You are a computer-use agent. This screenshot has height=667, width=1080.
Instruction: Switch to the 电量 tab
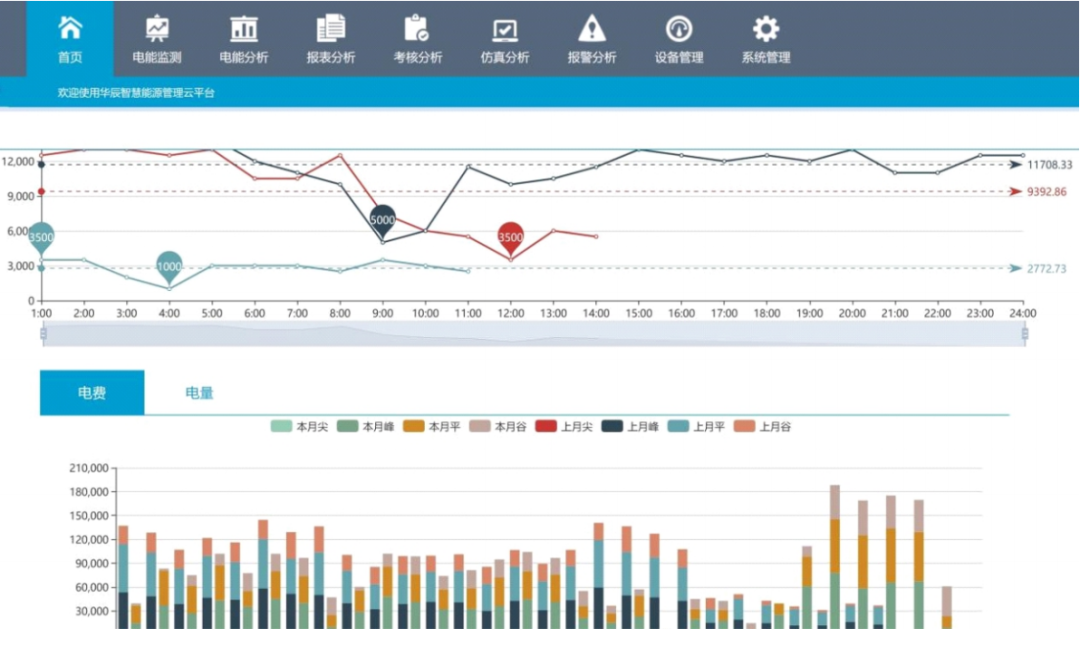199,393
